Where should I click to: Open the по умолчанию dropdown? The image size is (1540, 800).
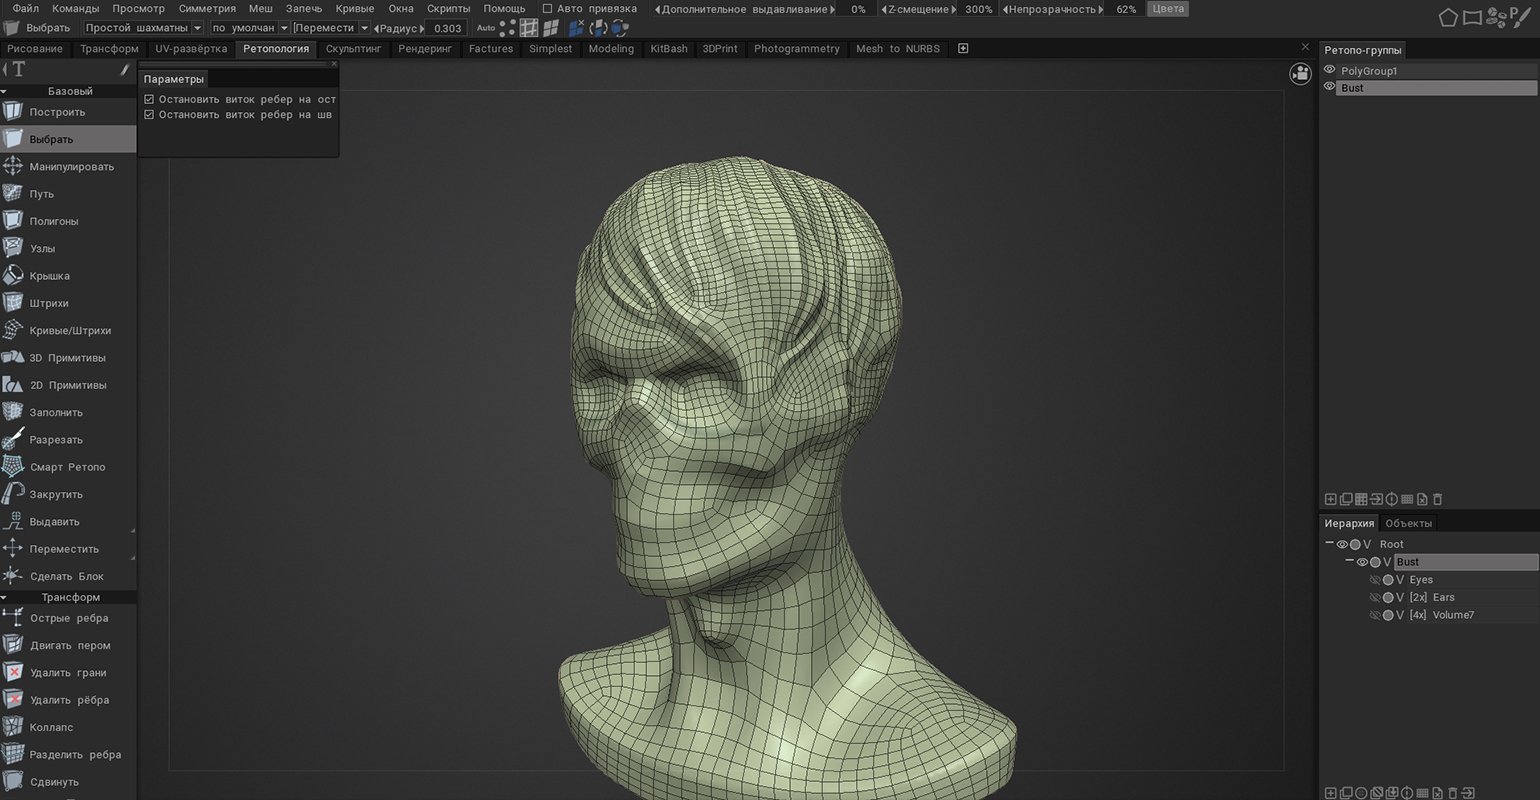point(250,28)
